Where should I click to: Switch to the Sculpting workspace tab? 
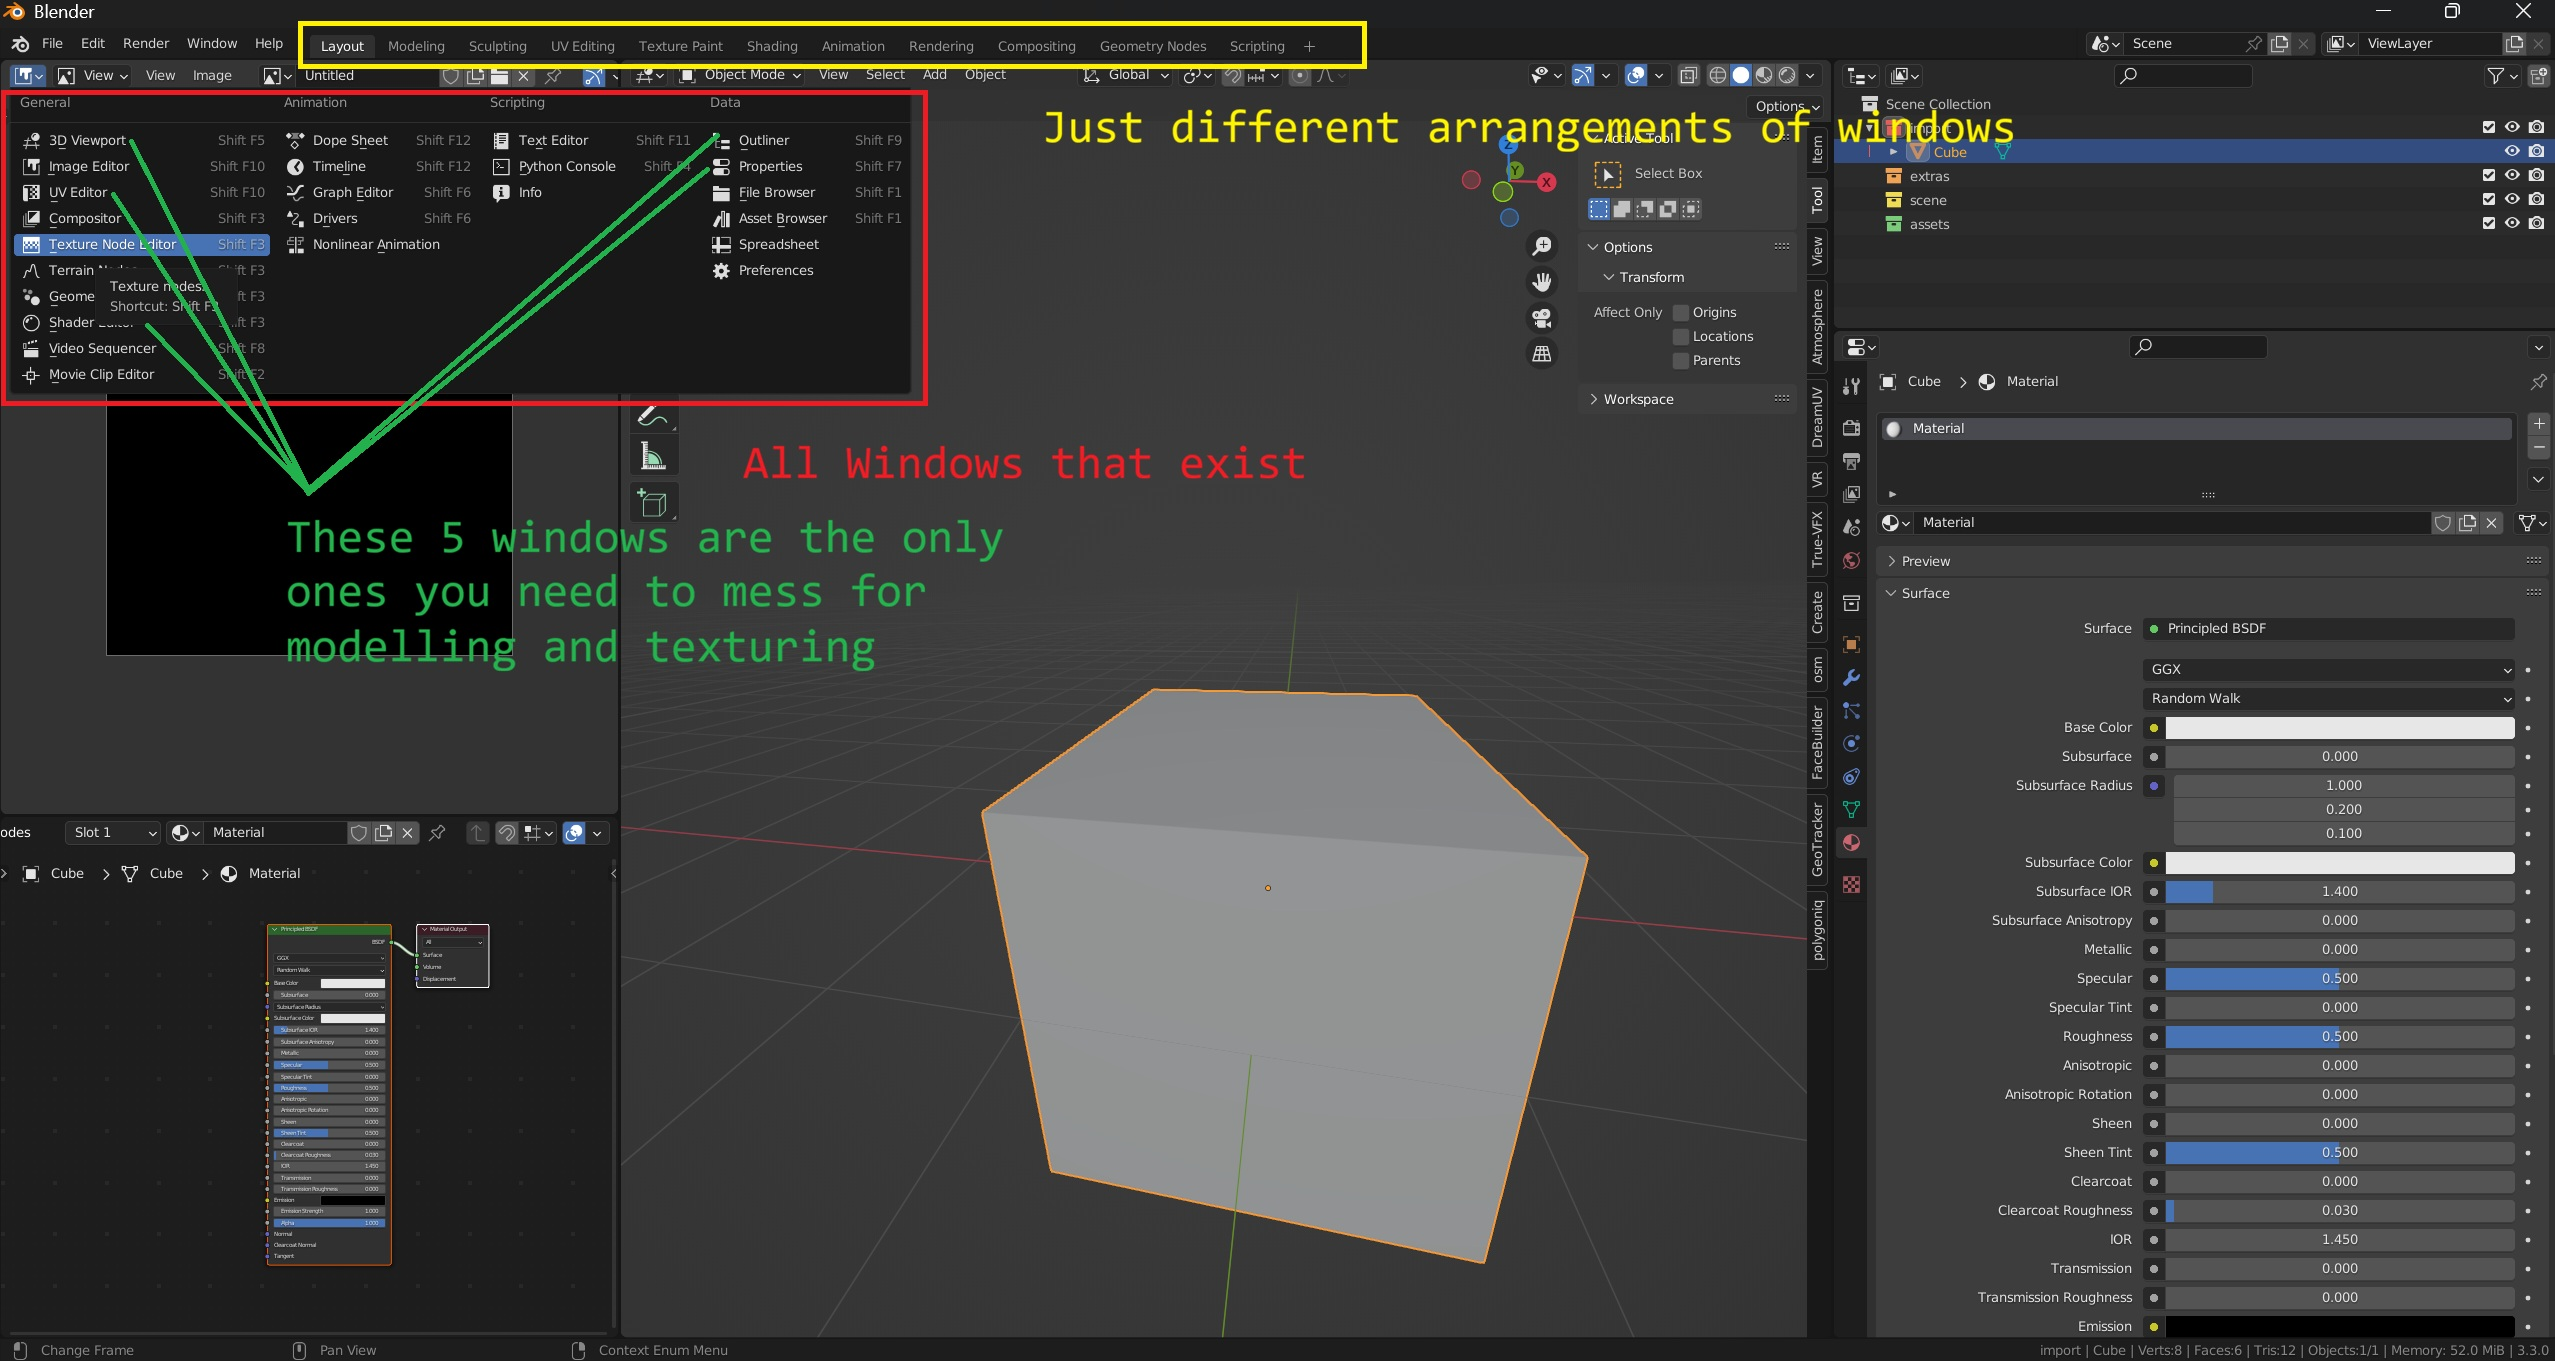coord(497,46)
